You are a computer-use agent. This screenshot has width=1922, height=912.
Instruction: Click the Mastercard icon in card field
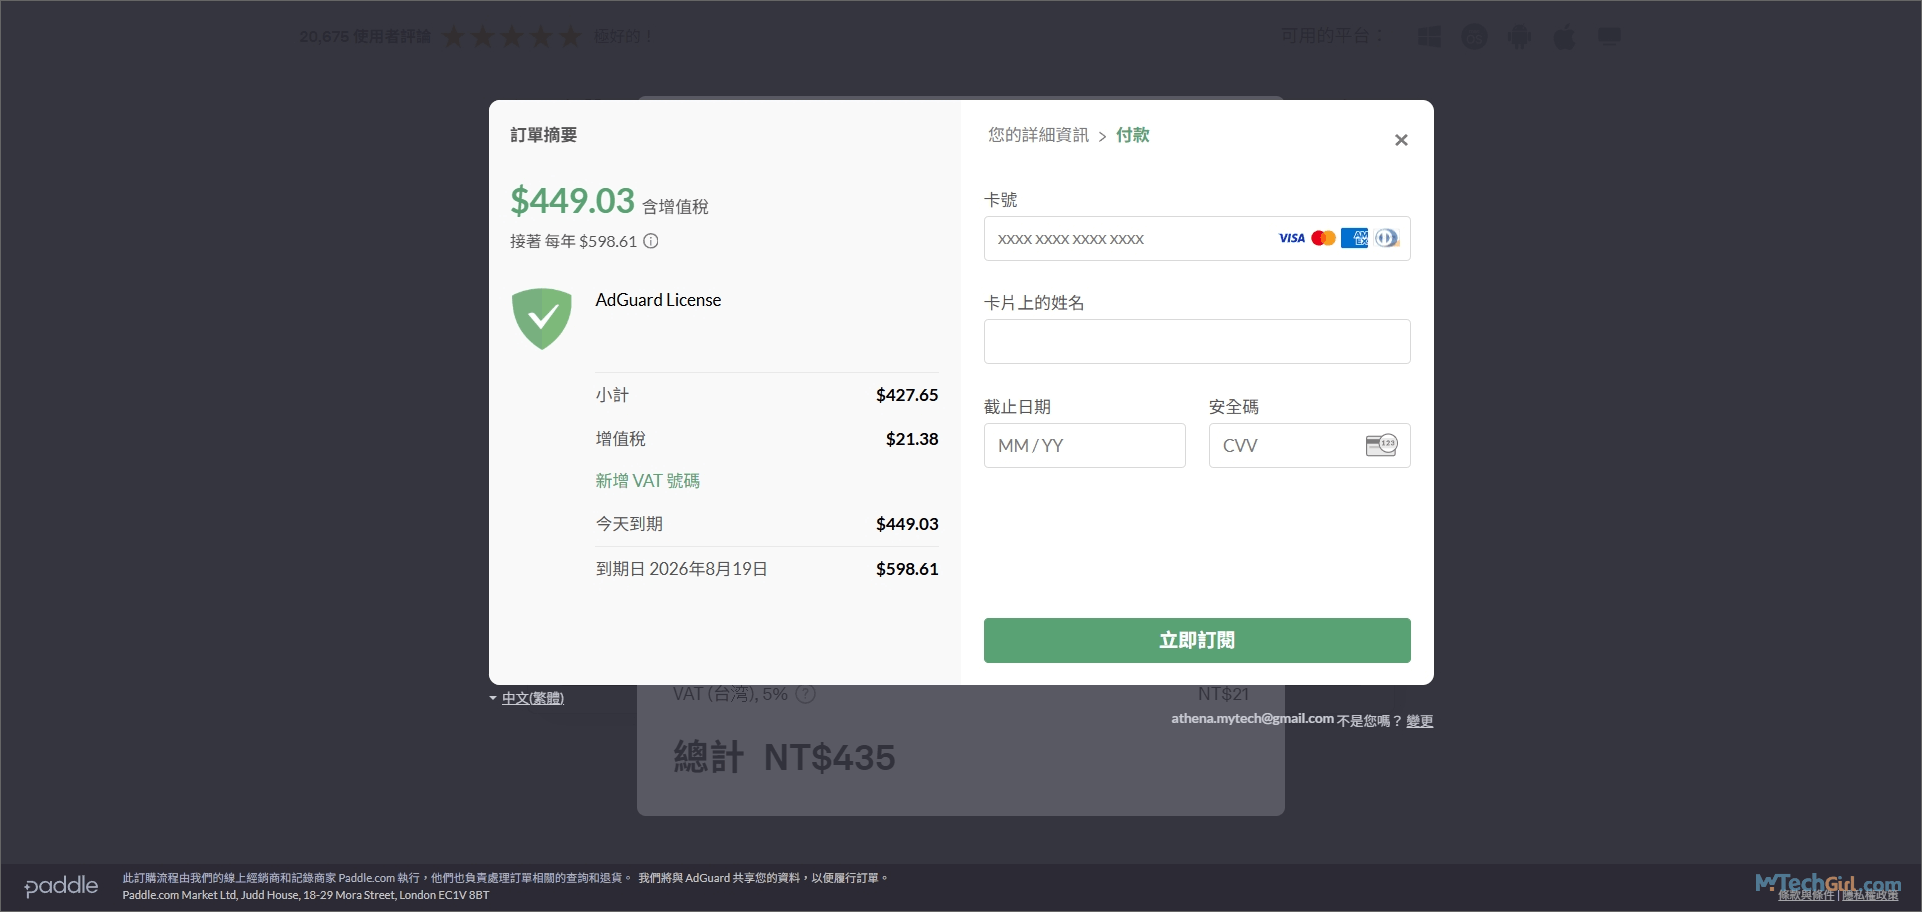click(1323, 238)
